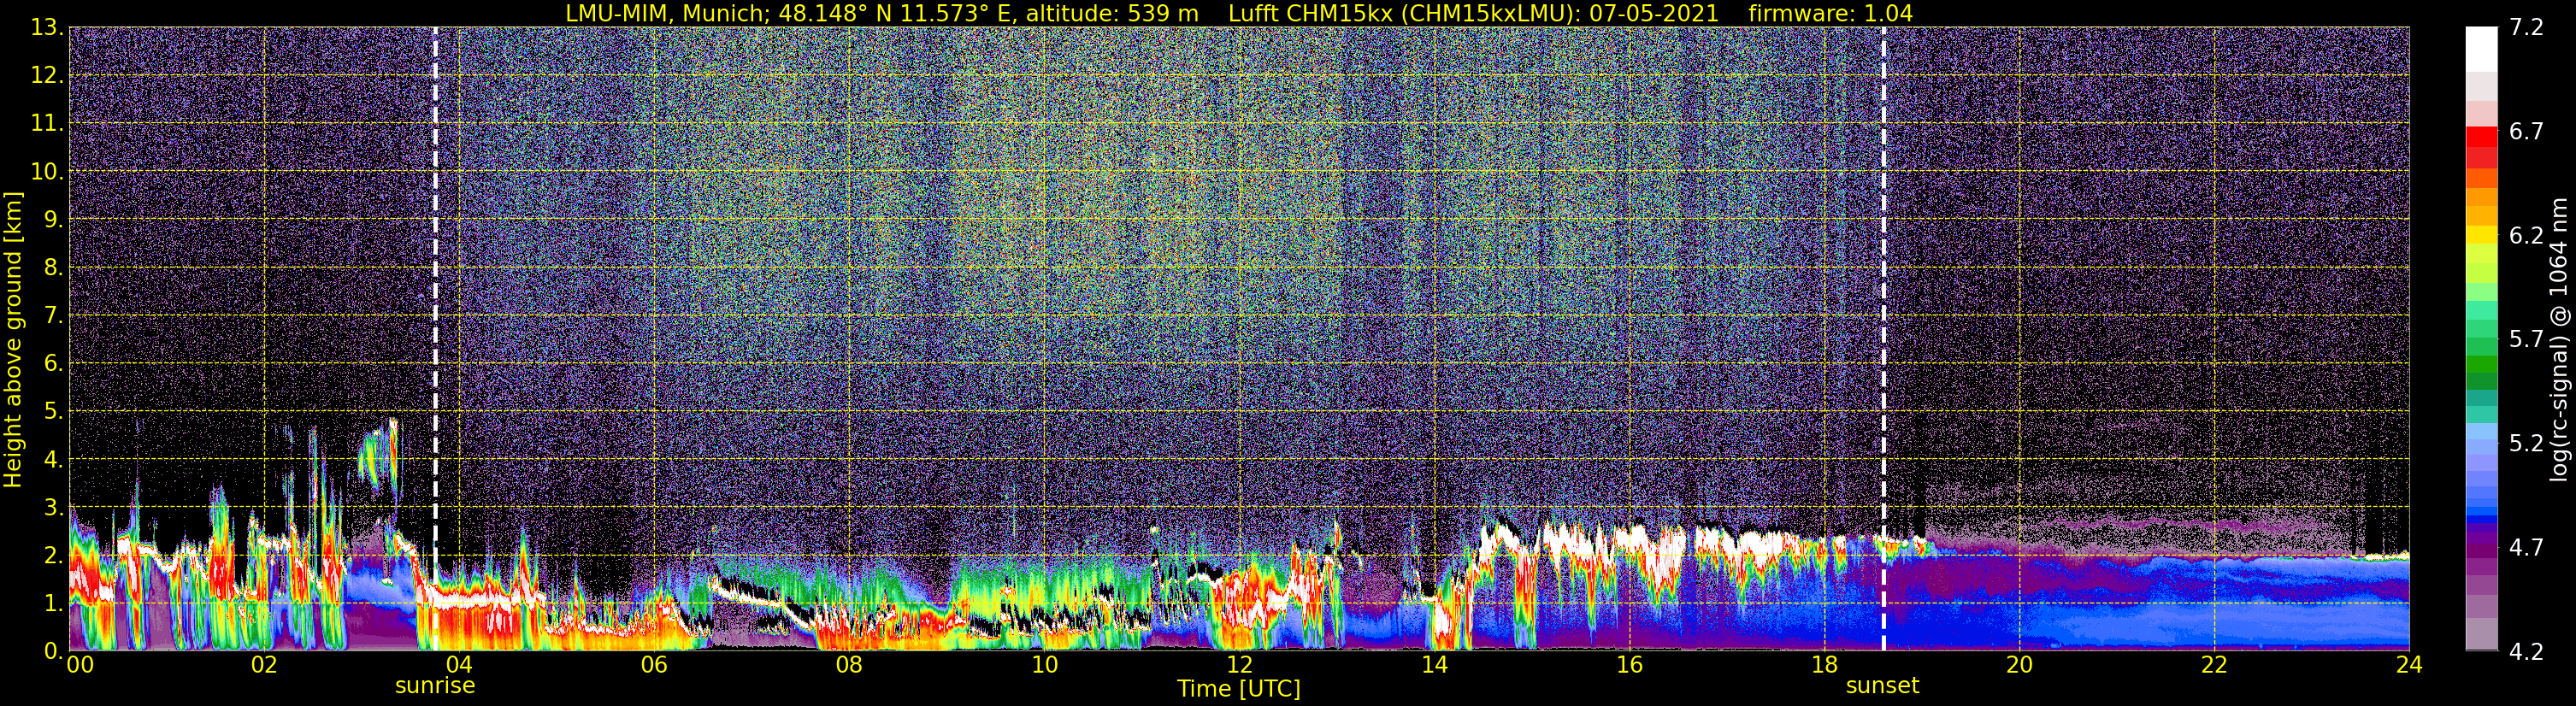This screenshot has height=706, width=2576.
Task: Click the x-axis tick label '04'
Action: click(459, 665)
